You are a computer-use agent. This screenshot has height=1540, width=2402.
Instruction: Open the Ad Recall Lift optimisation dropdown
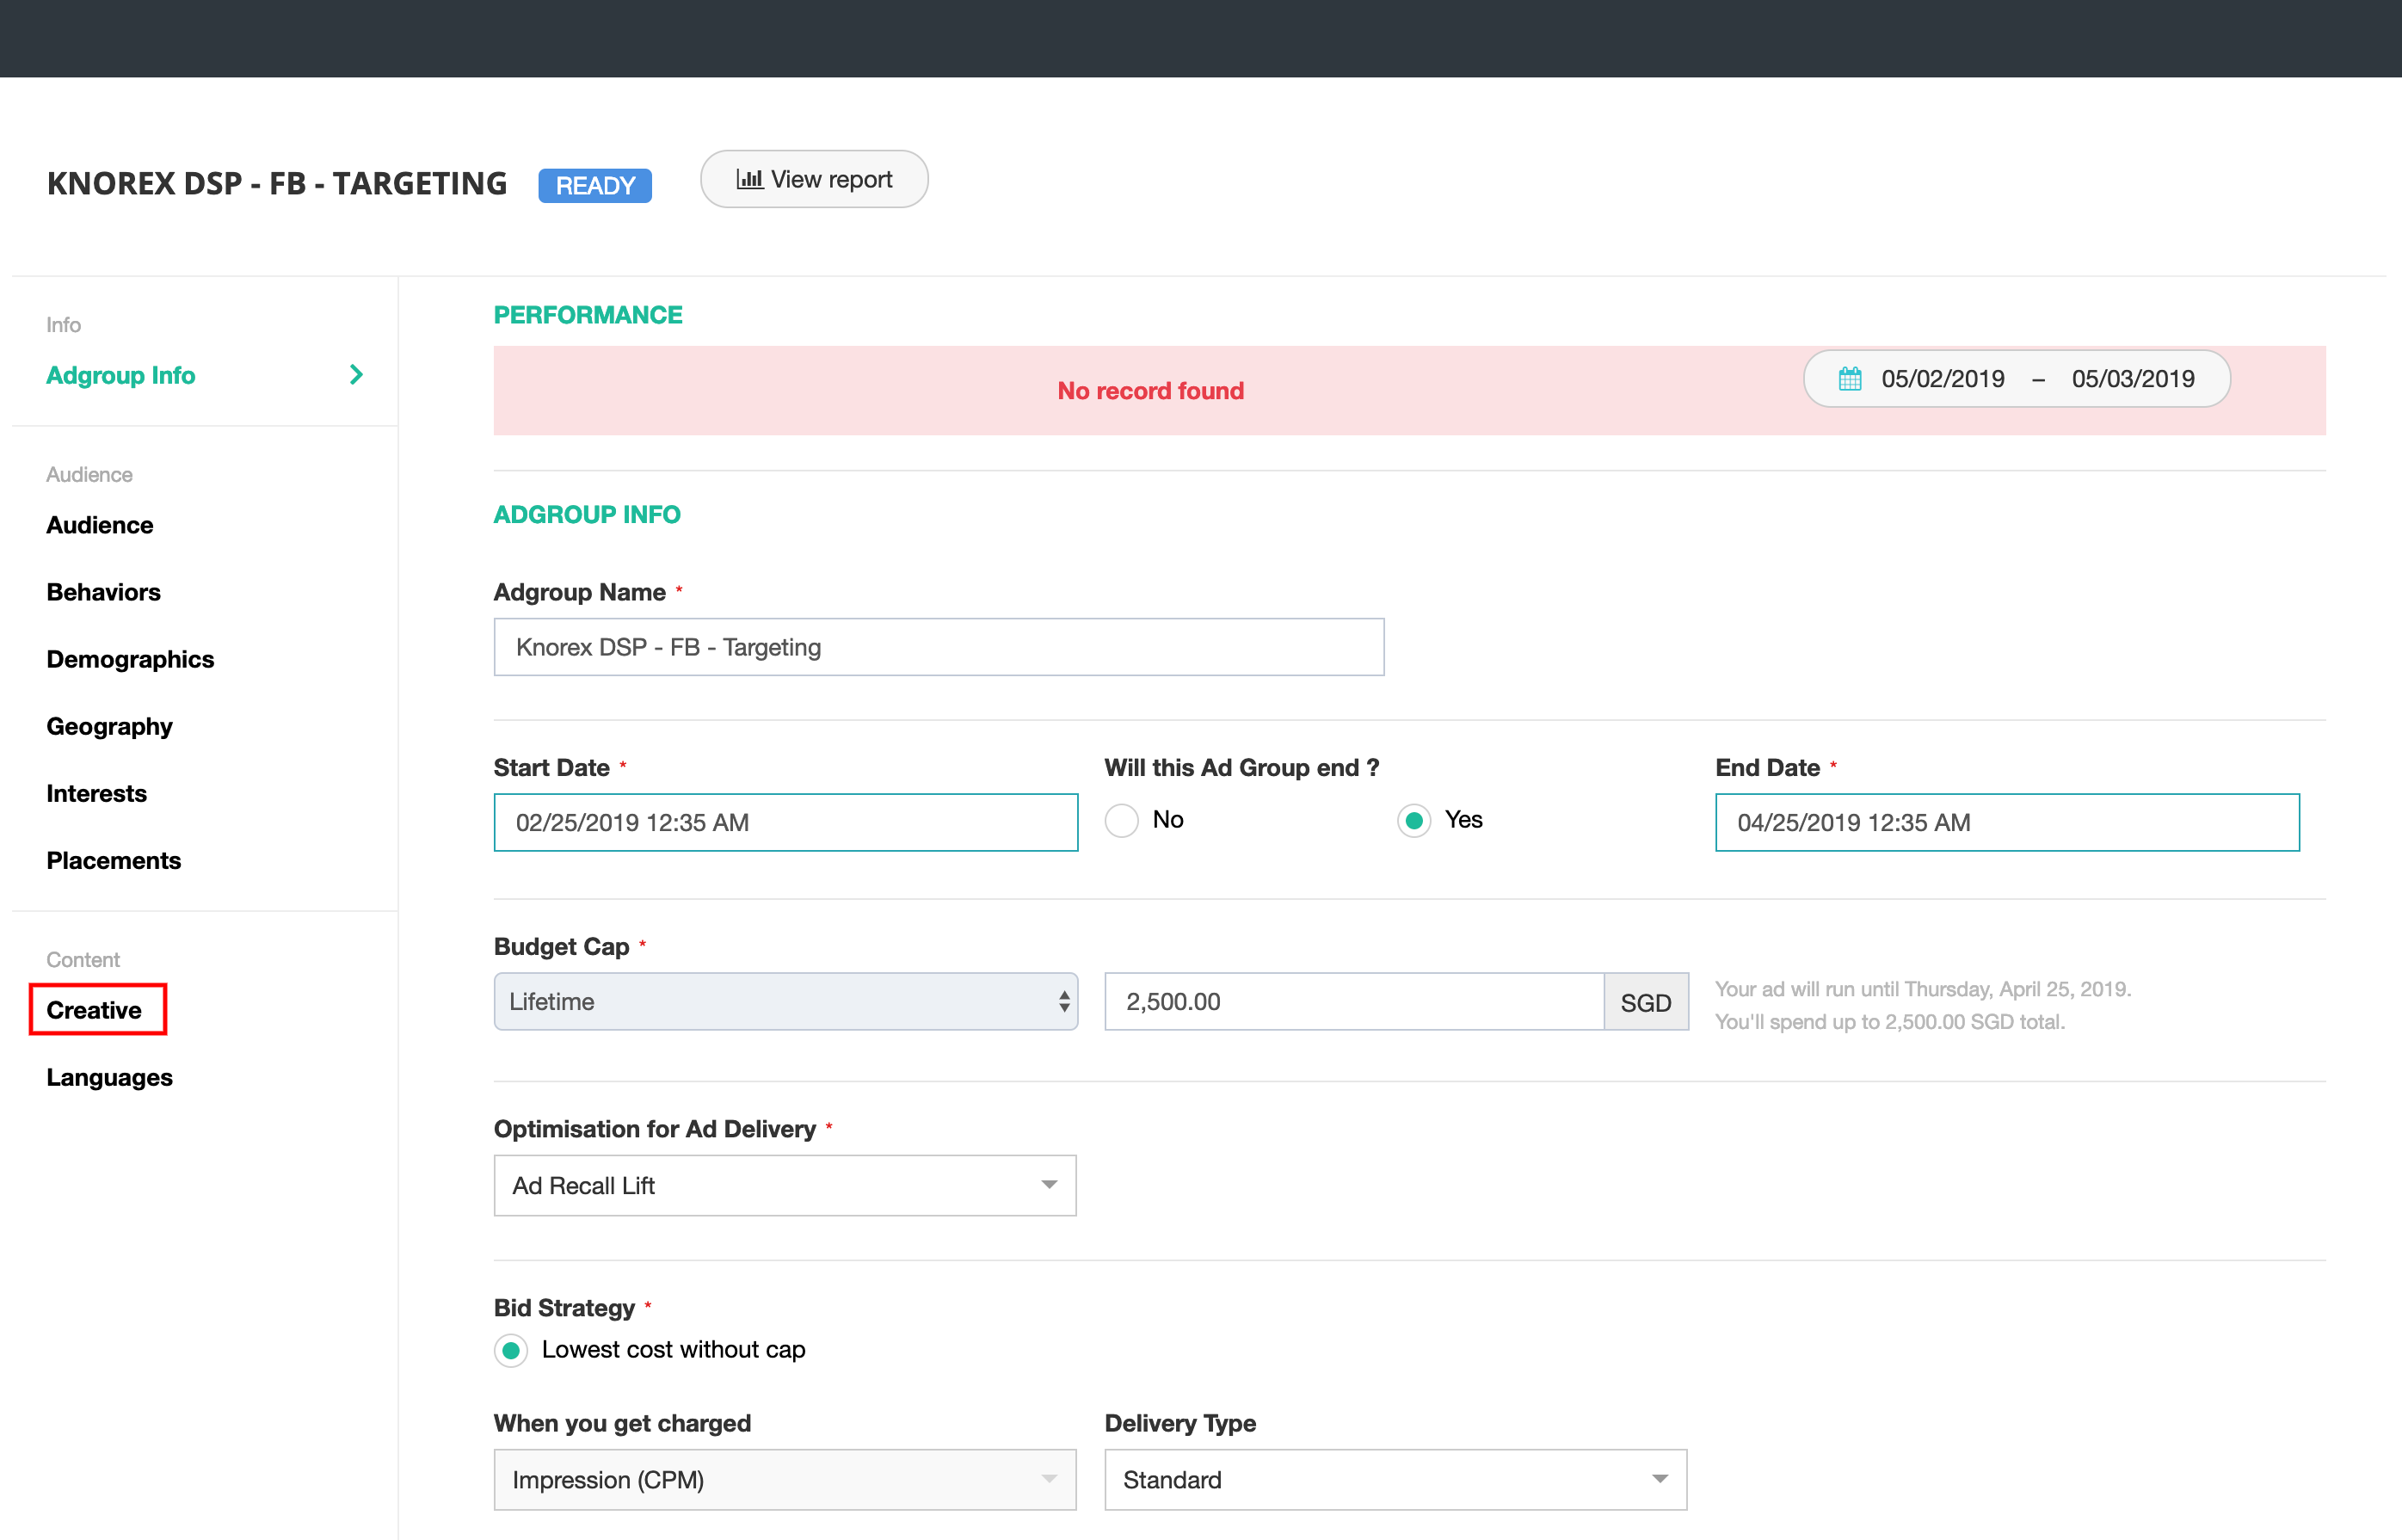[x=785, y=1185]
